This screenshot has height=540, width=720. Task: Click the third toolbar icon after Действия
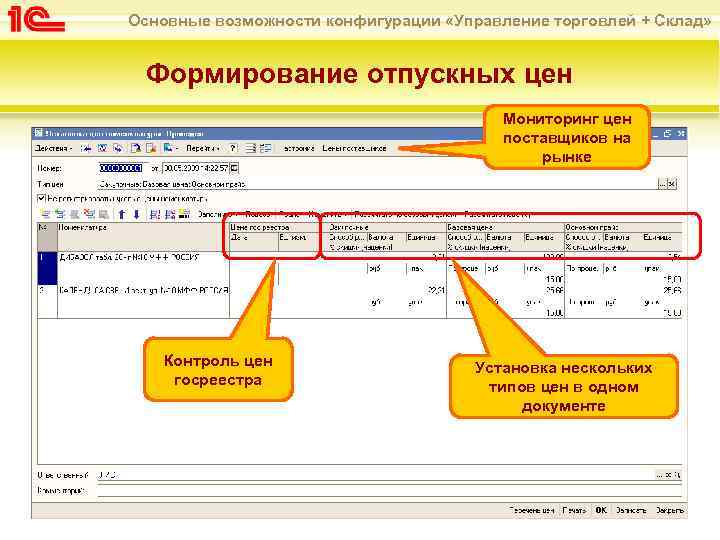(118, 148)
